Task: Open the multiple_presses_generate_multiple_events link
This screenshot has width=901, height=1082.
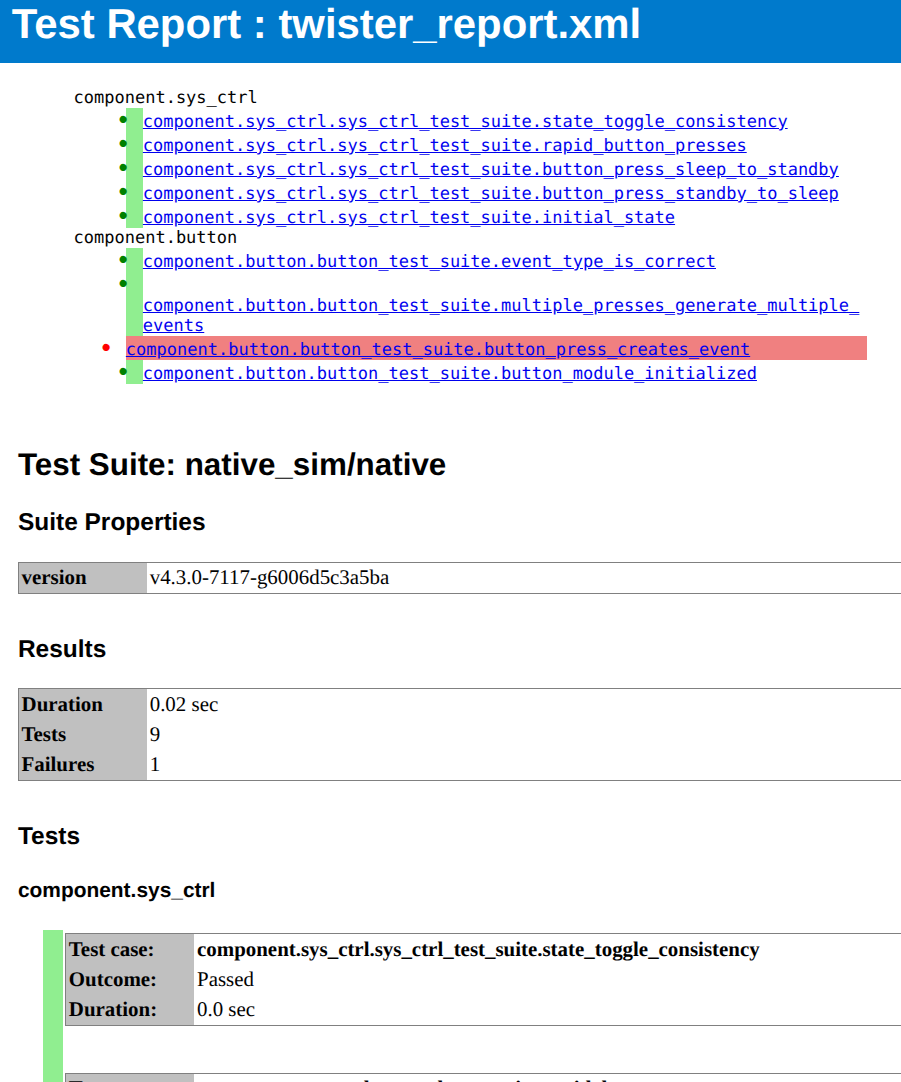Action: pyautogui.click(x=500, y=306)
